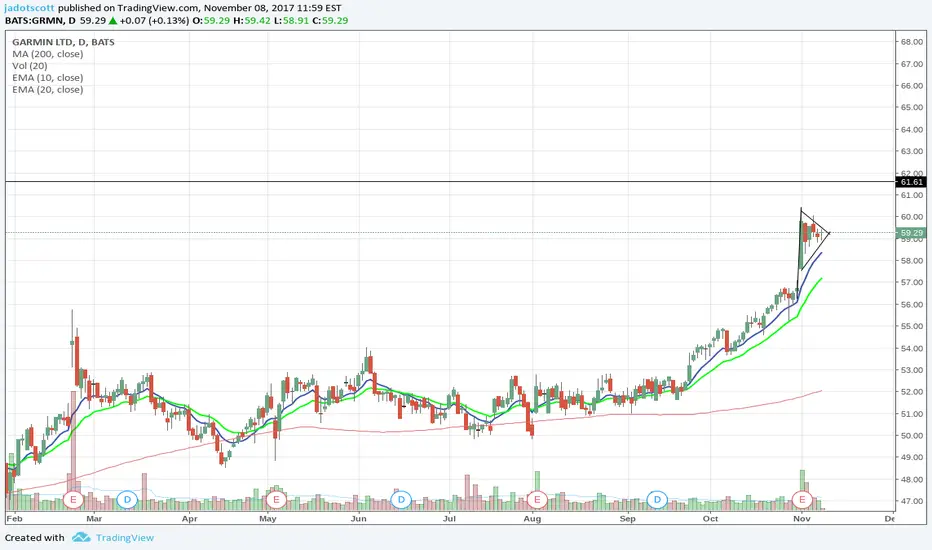Select the EMA (10, close) indicator label
The width and height of the screenshot is (932, 550).
coord(45,77)
